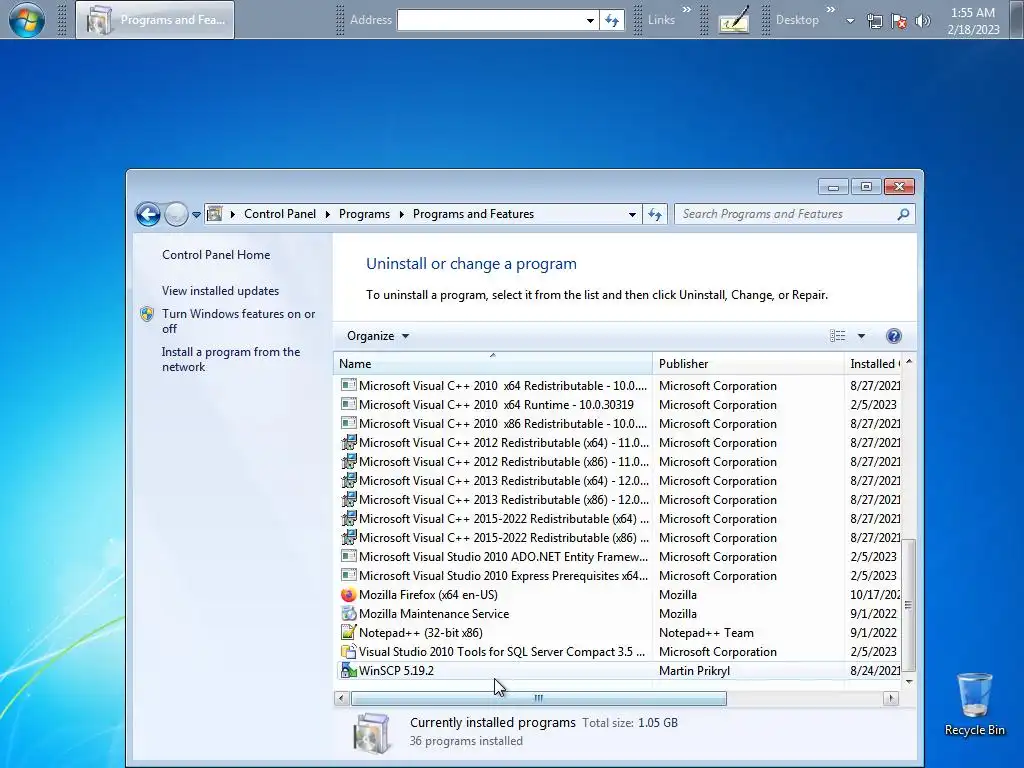Select Visual Studio 2010 Tools for SQL Server icon
Viewport: 1024px width, 768px height.
point(349,651)
